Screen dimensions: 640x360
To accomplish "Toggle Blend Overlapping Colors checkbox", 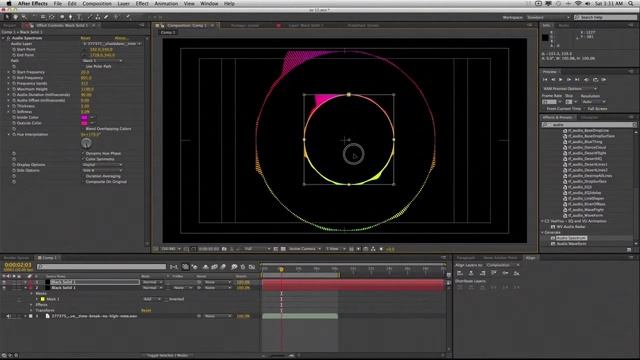I will pyautogui.click(x=83, y=129).
